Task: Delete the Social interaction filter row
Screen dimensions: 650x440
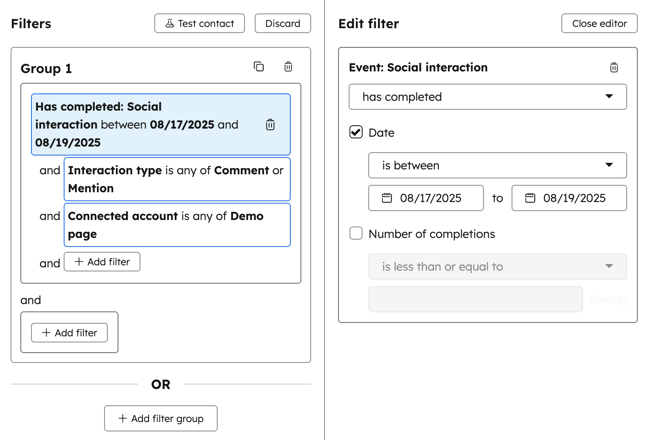Action: point(270,125)
